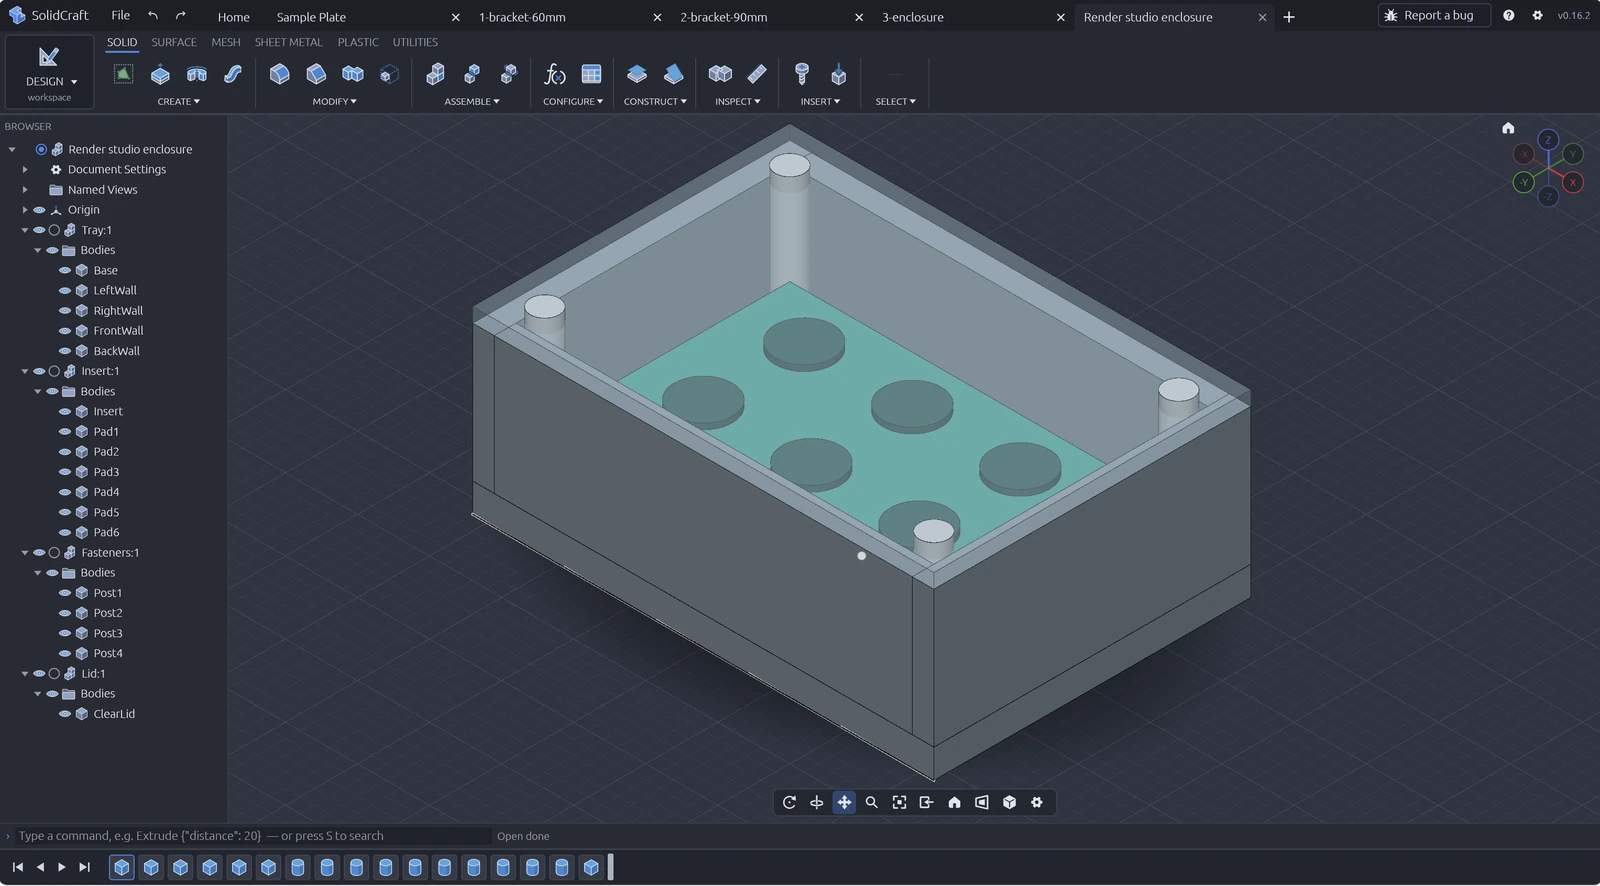Click the Insert fastener screw icon

(x=802, y=74)
